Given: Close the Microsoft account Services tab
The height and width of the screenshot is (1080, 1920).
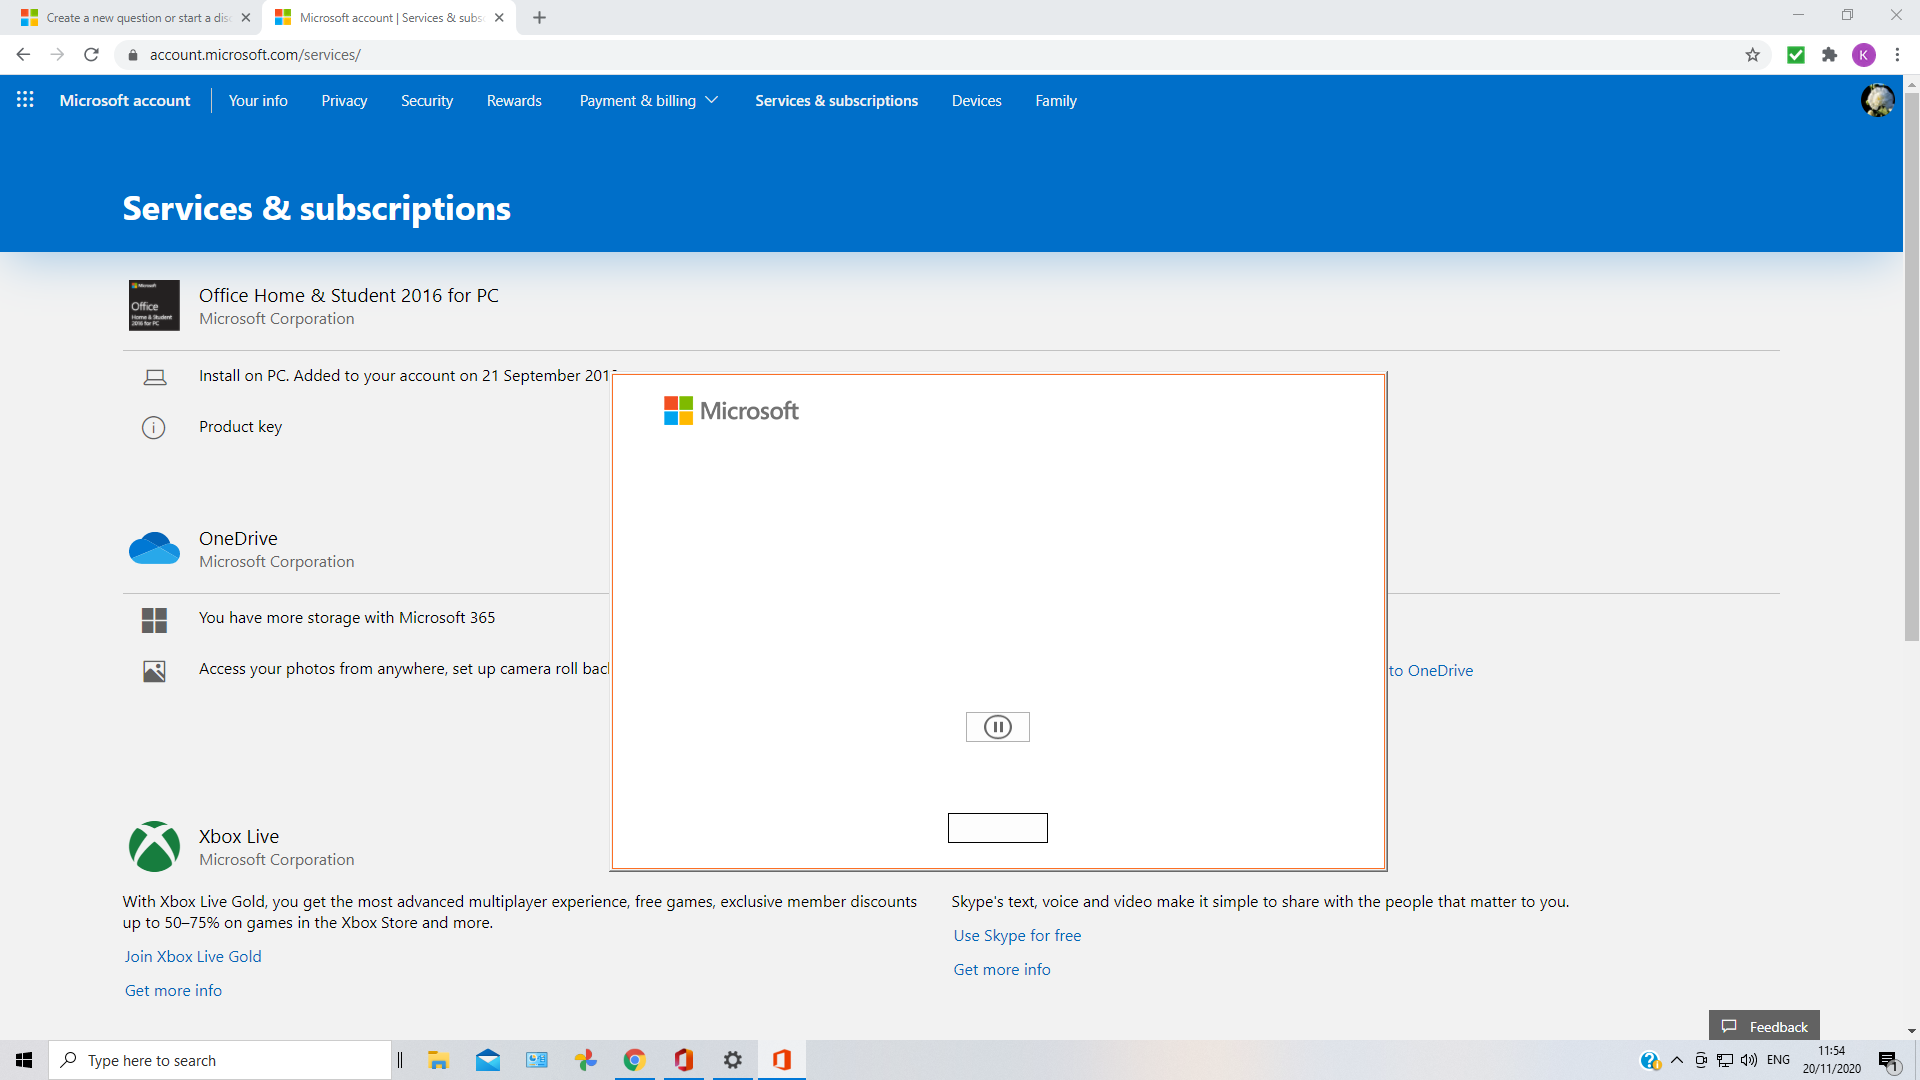Looking at the screenshot, I should tap(499, 17).
